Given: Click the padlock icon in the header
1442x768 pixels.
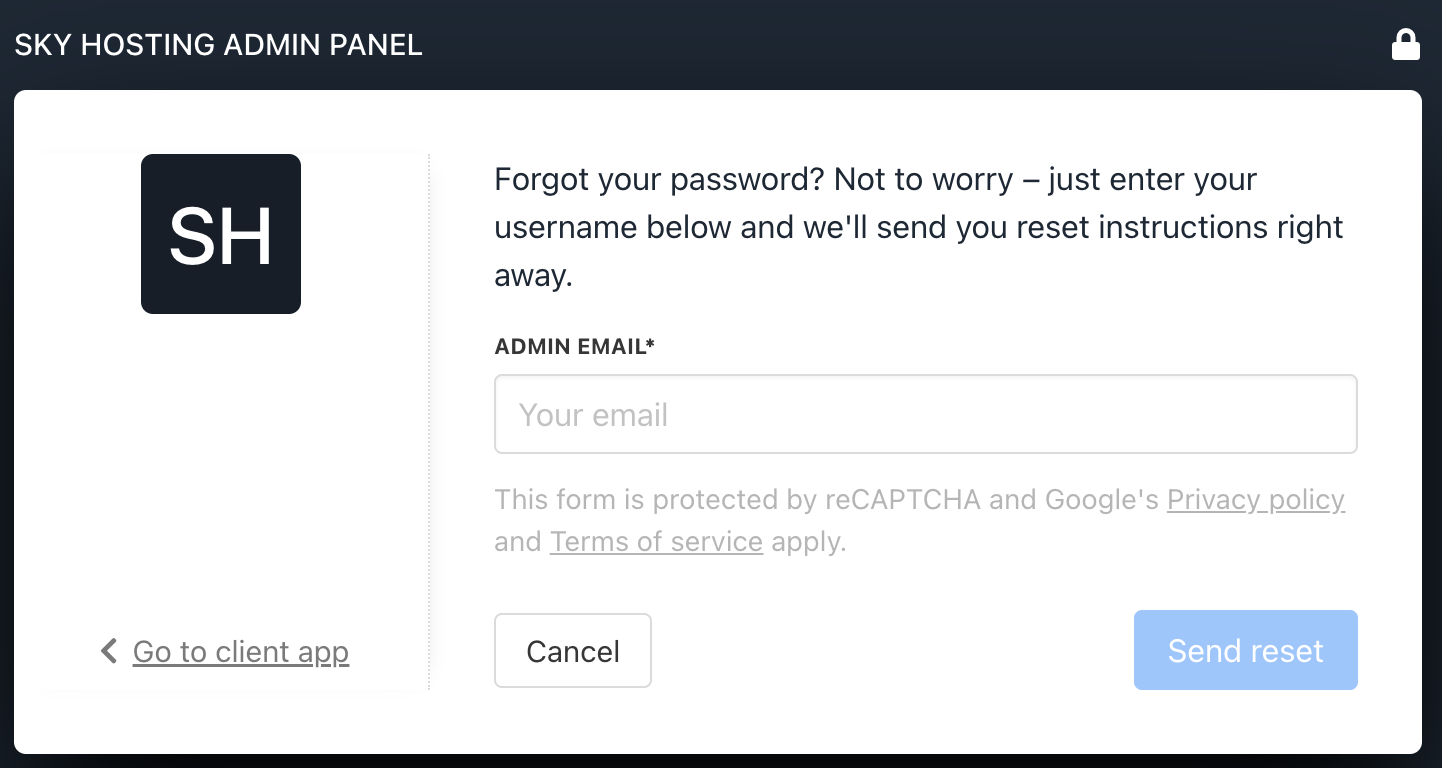Looking at the screenshot, I should click(1406, 45).
